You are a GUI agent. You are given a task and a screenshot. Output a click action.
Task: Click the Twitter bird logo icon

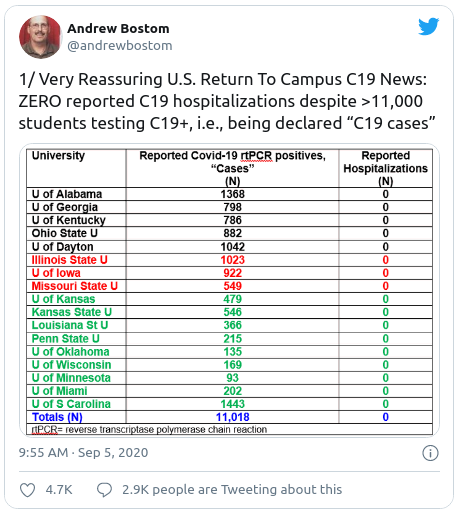429,26
